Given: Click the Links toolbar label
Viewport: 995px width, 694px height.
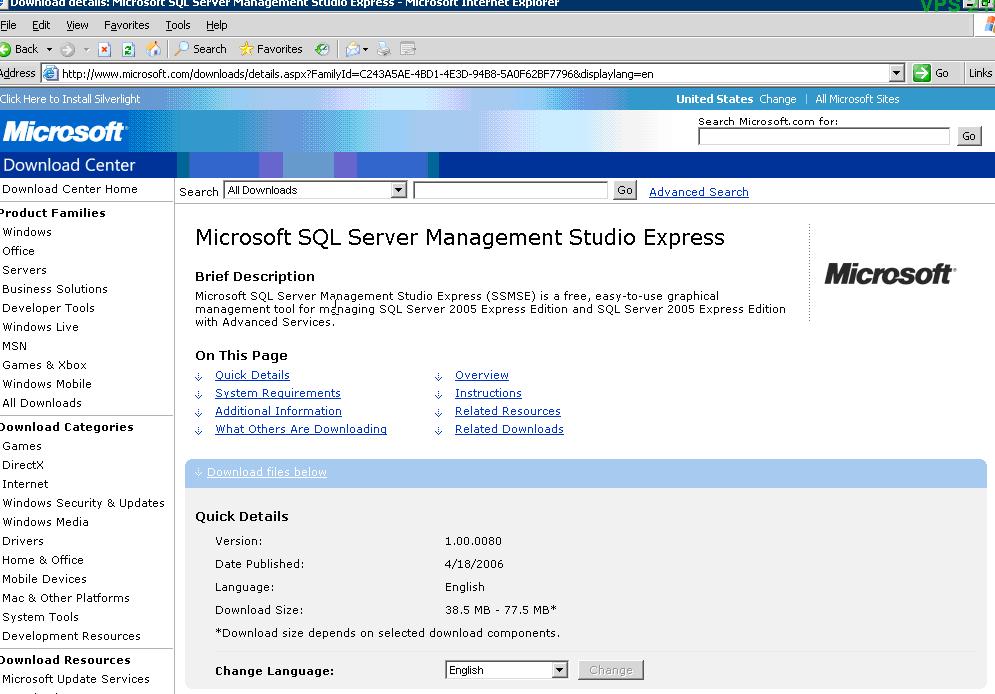Looking at the screenshot, I should tap(980, 73).
